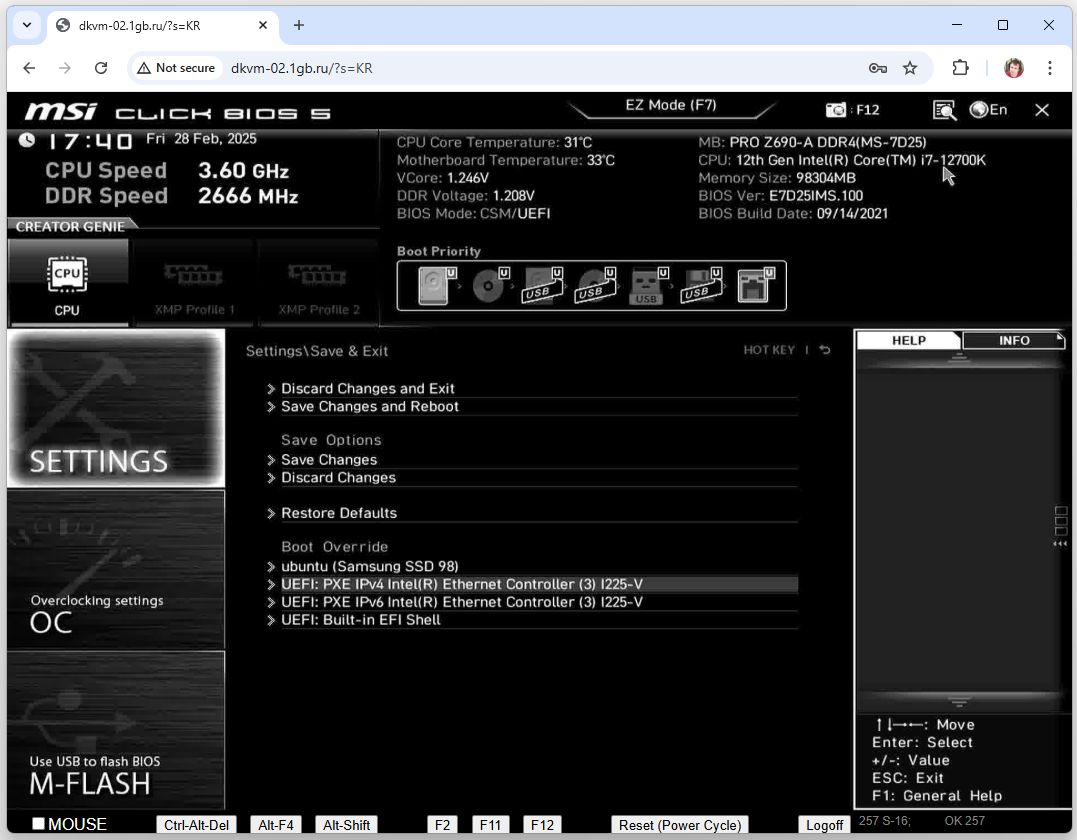Open the OC overclocking settings section
Viewport: 1077px width, 840px height.
115,569
